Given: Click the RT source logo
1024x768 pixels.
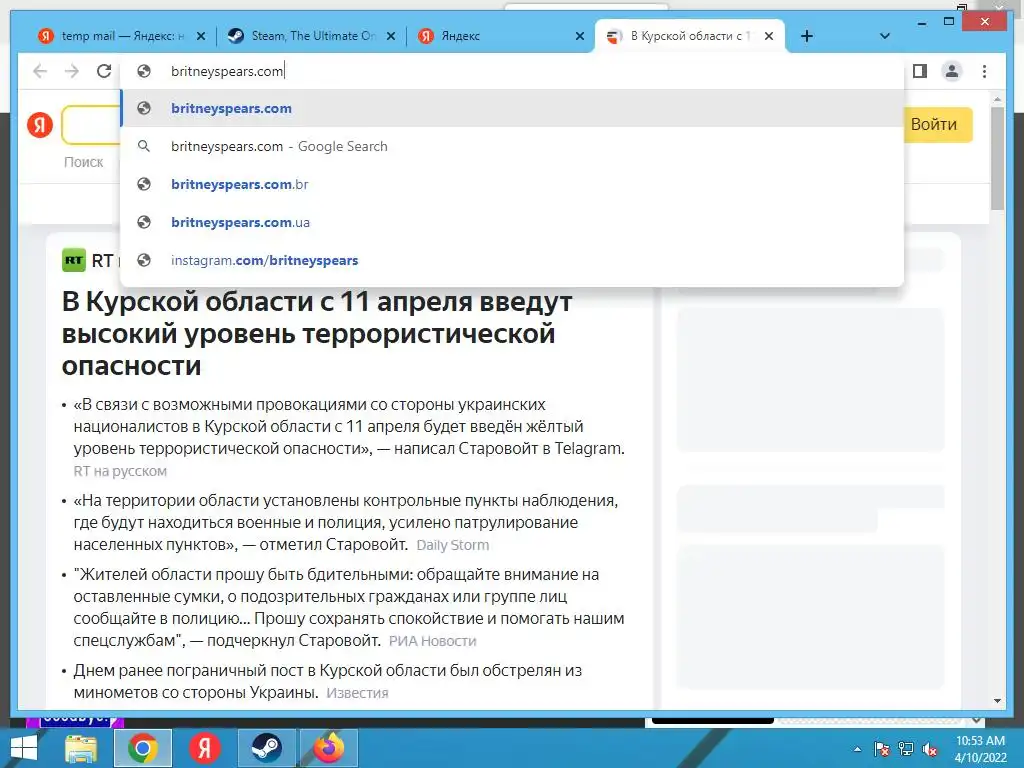Looking at the screenshot, I should (74, 260).
